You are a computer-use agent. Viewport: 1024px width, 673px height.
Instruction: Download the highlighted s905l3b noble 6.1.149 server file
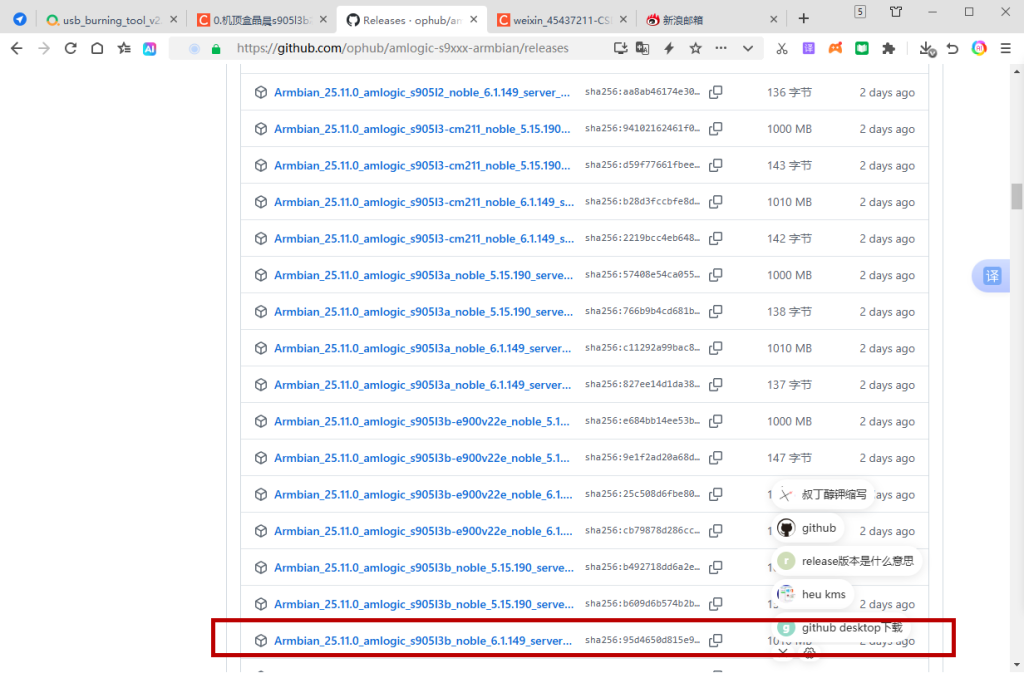pos(423,641)
